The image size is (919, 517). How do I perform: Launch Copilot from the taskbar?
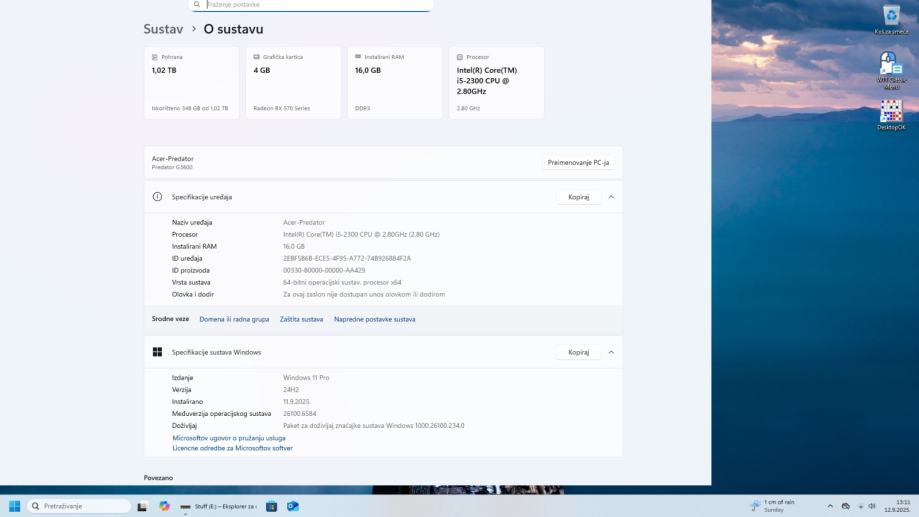164,506
